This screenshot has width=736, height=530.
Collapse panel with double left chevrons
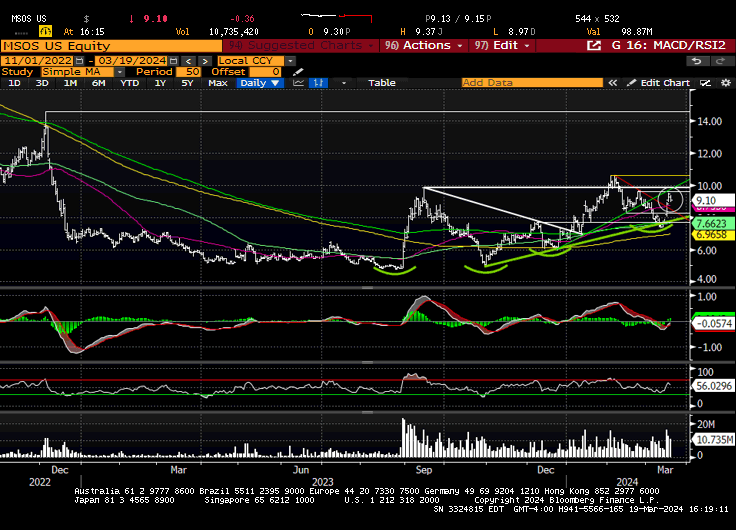613,83
